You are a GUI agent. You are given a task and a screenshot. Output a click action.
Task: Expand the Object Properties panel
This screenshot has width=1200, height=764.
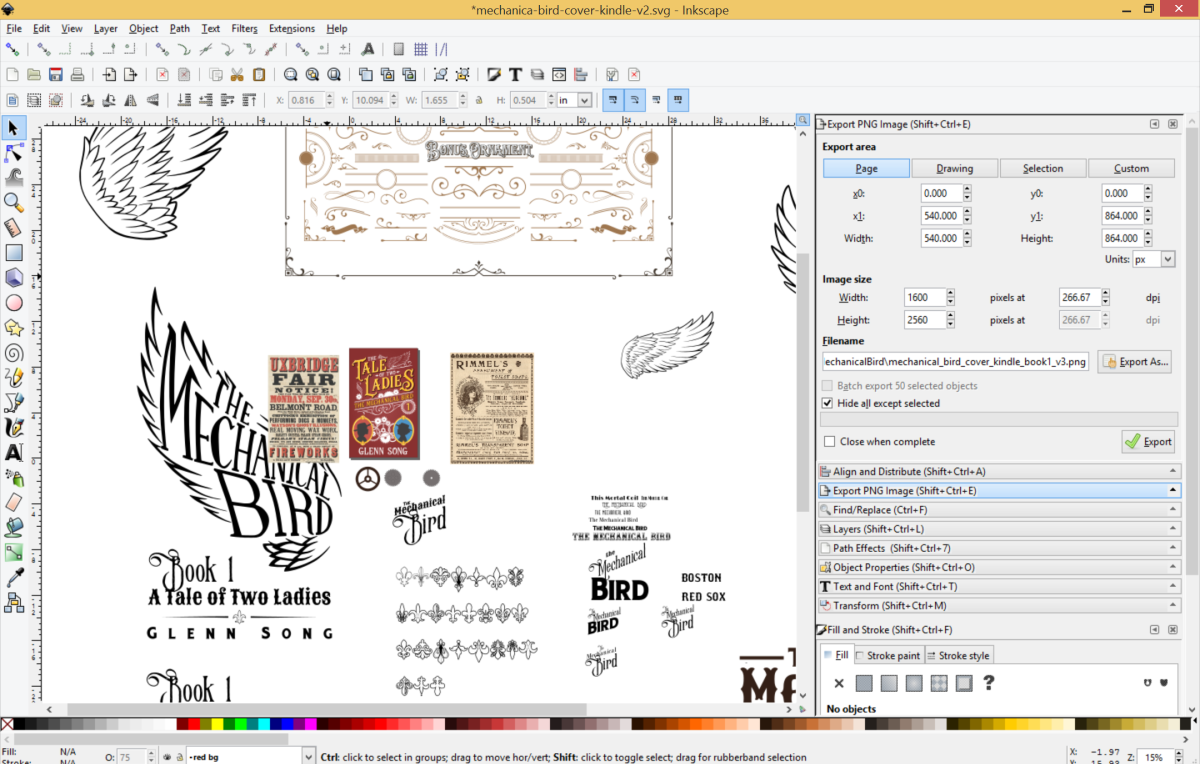click(x=999, y=567)
